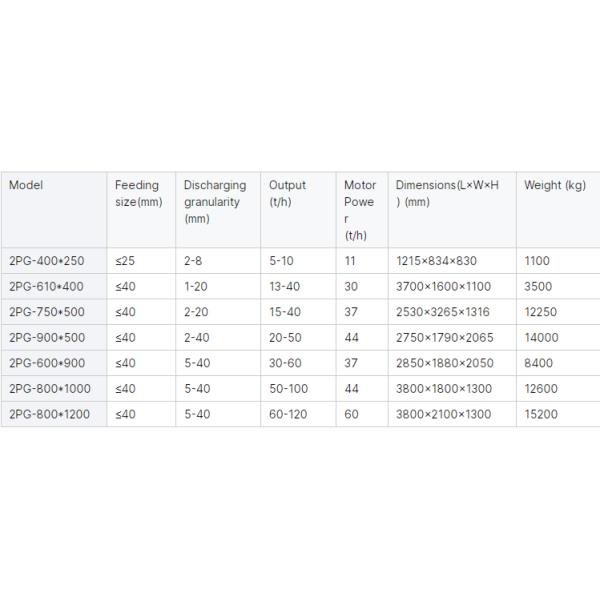Select the Output (t/h) column header

click(x=287, y=193)
